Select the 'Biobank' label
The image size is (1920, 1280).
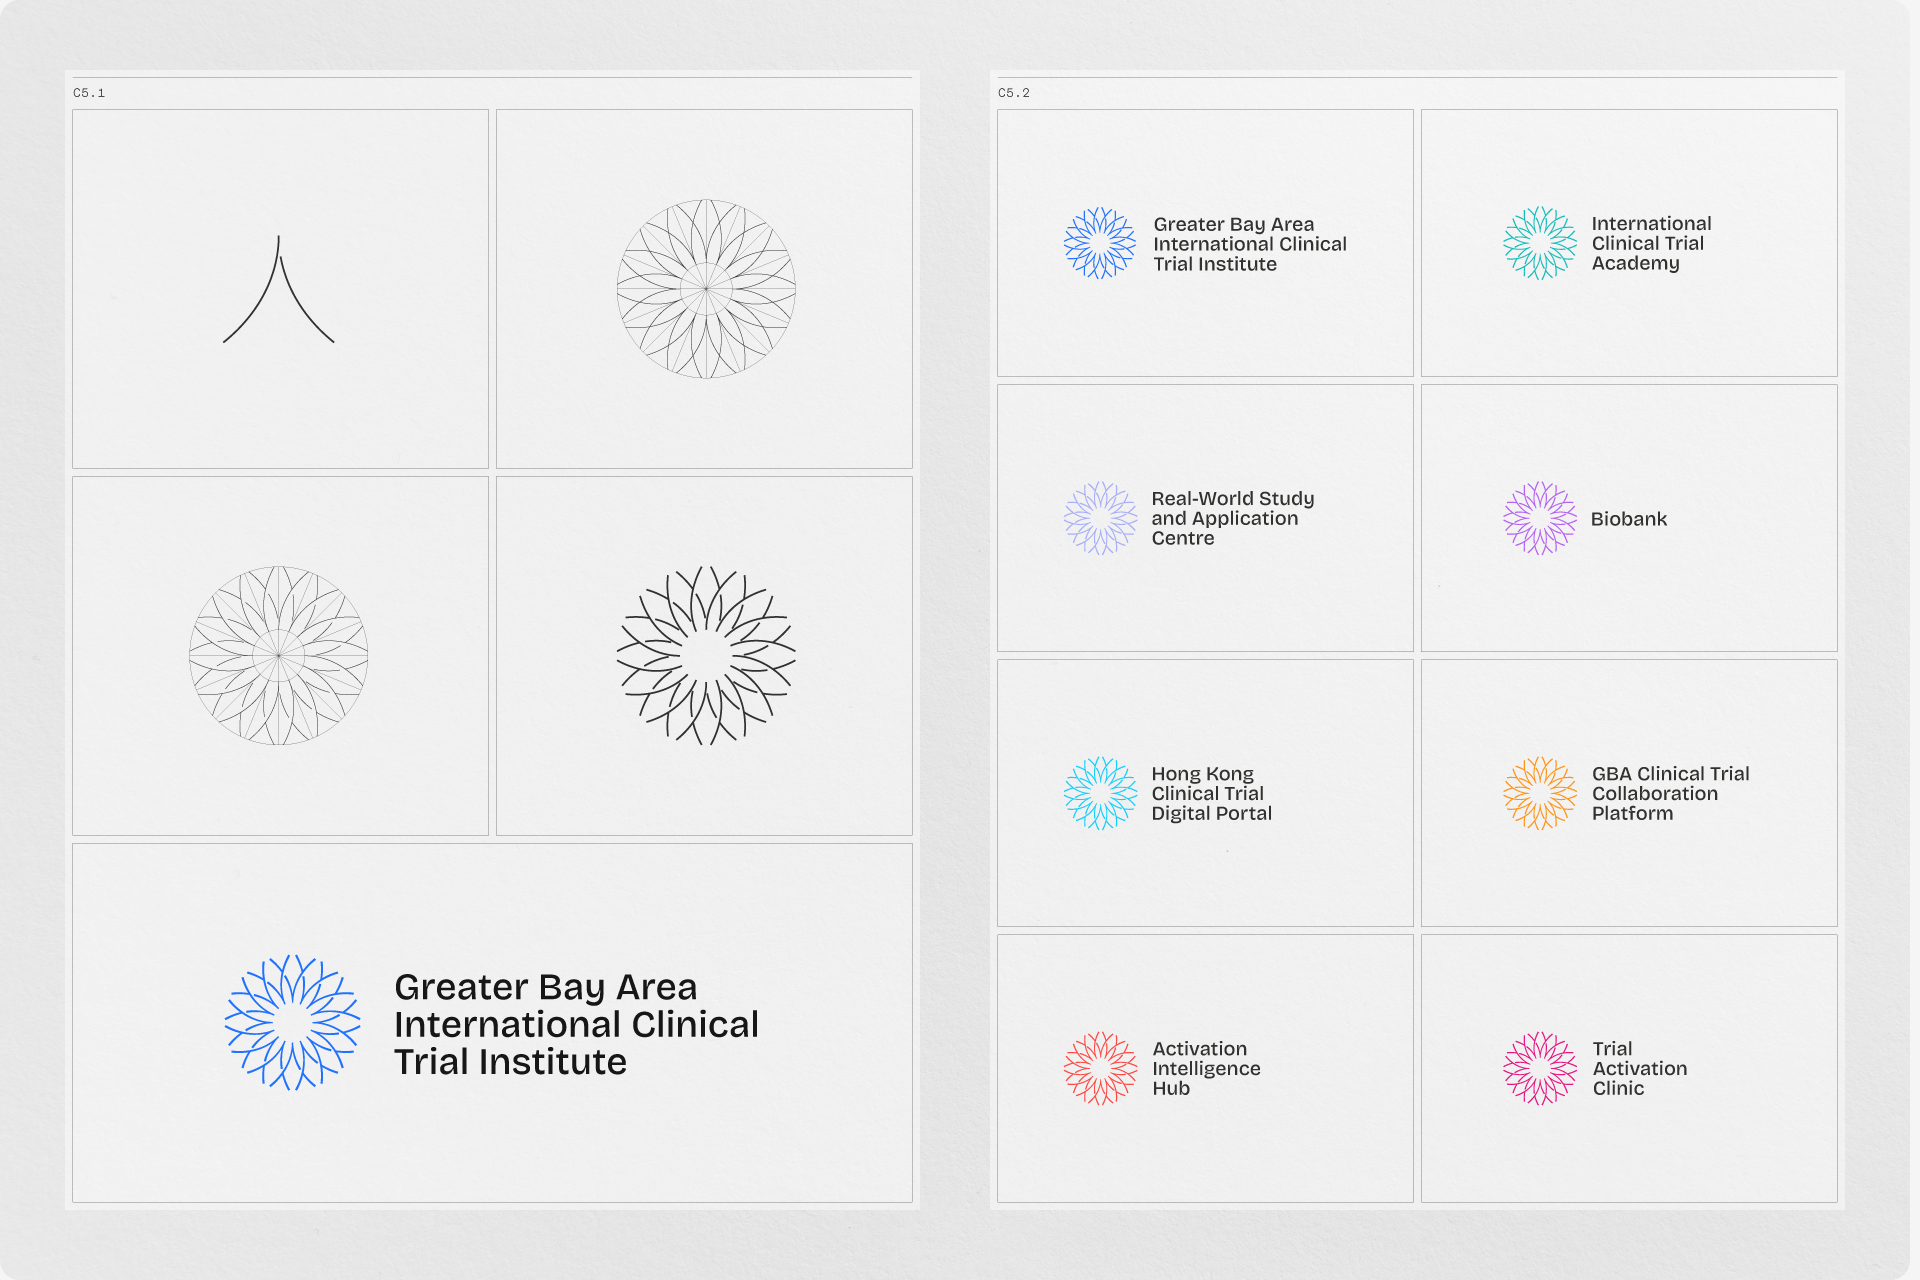1629,519
